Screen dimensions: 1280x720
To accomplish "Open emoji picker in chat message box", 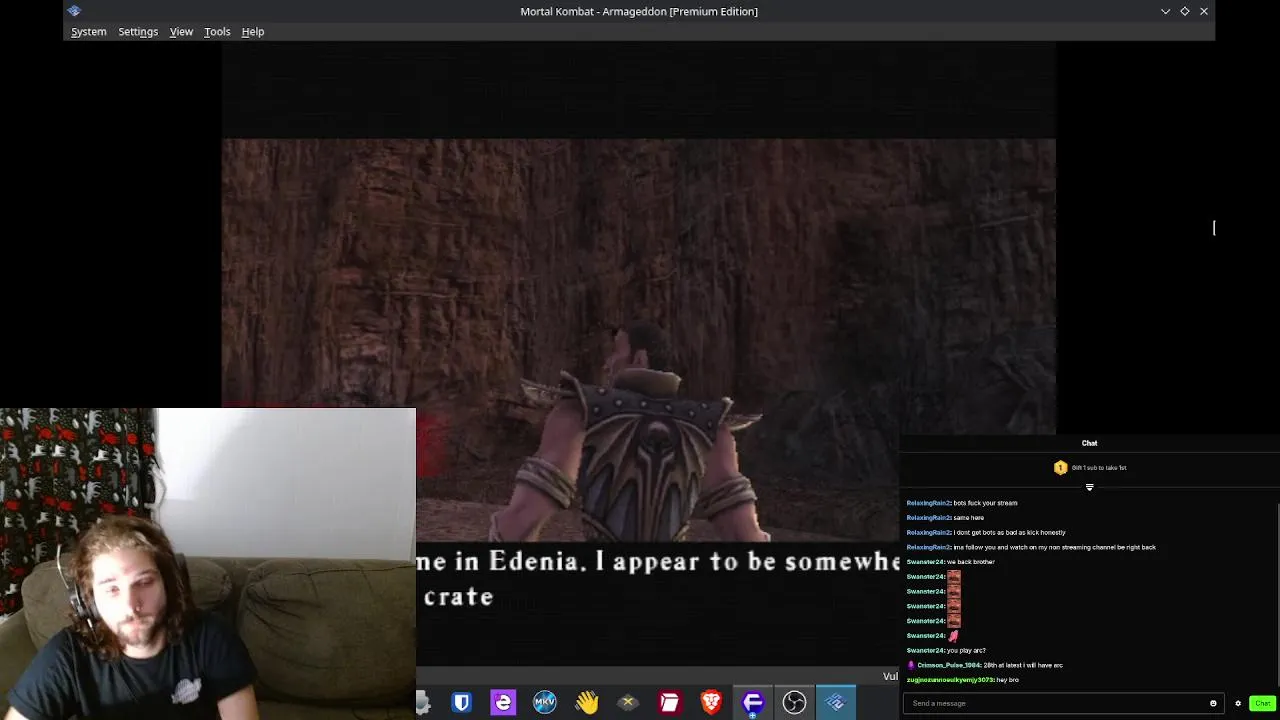I will (x=1213, y=703).
